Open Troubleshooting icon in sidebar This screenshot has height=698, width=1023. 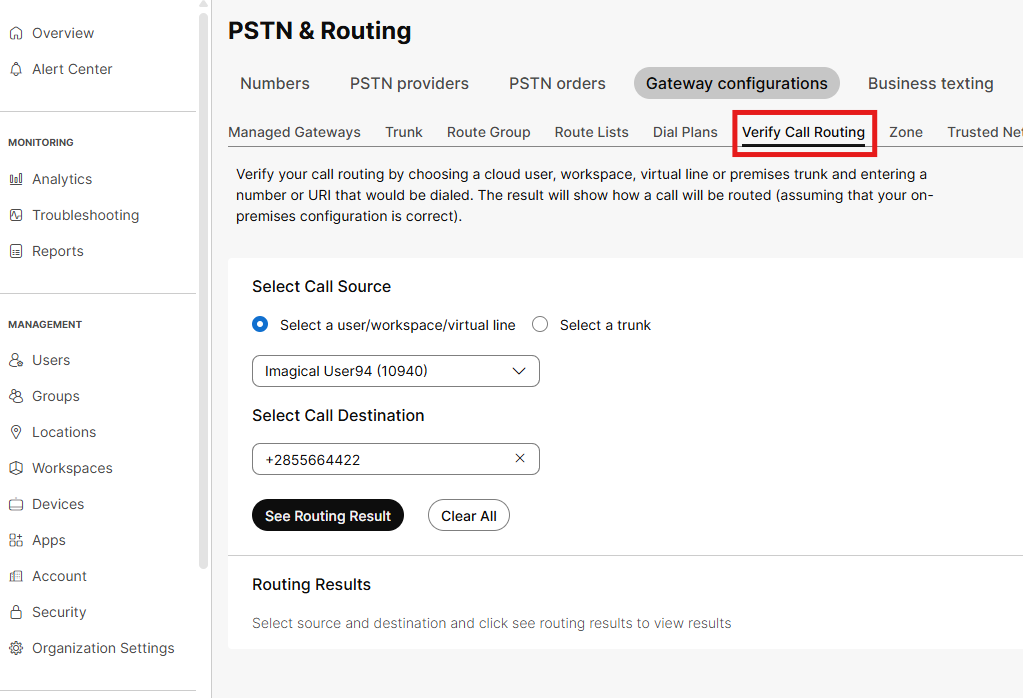[16, 215]
